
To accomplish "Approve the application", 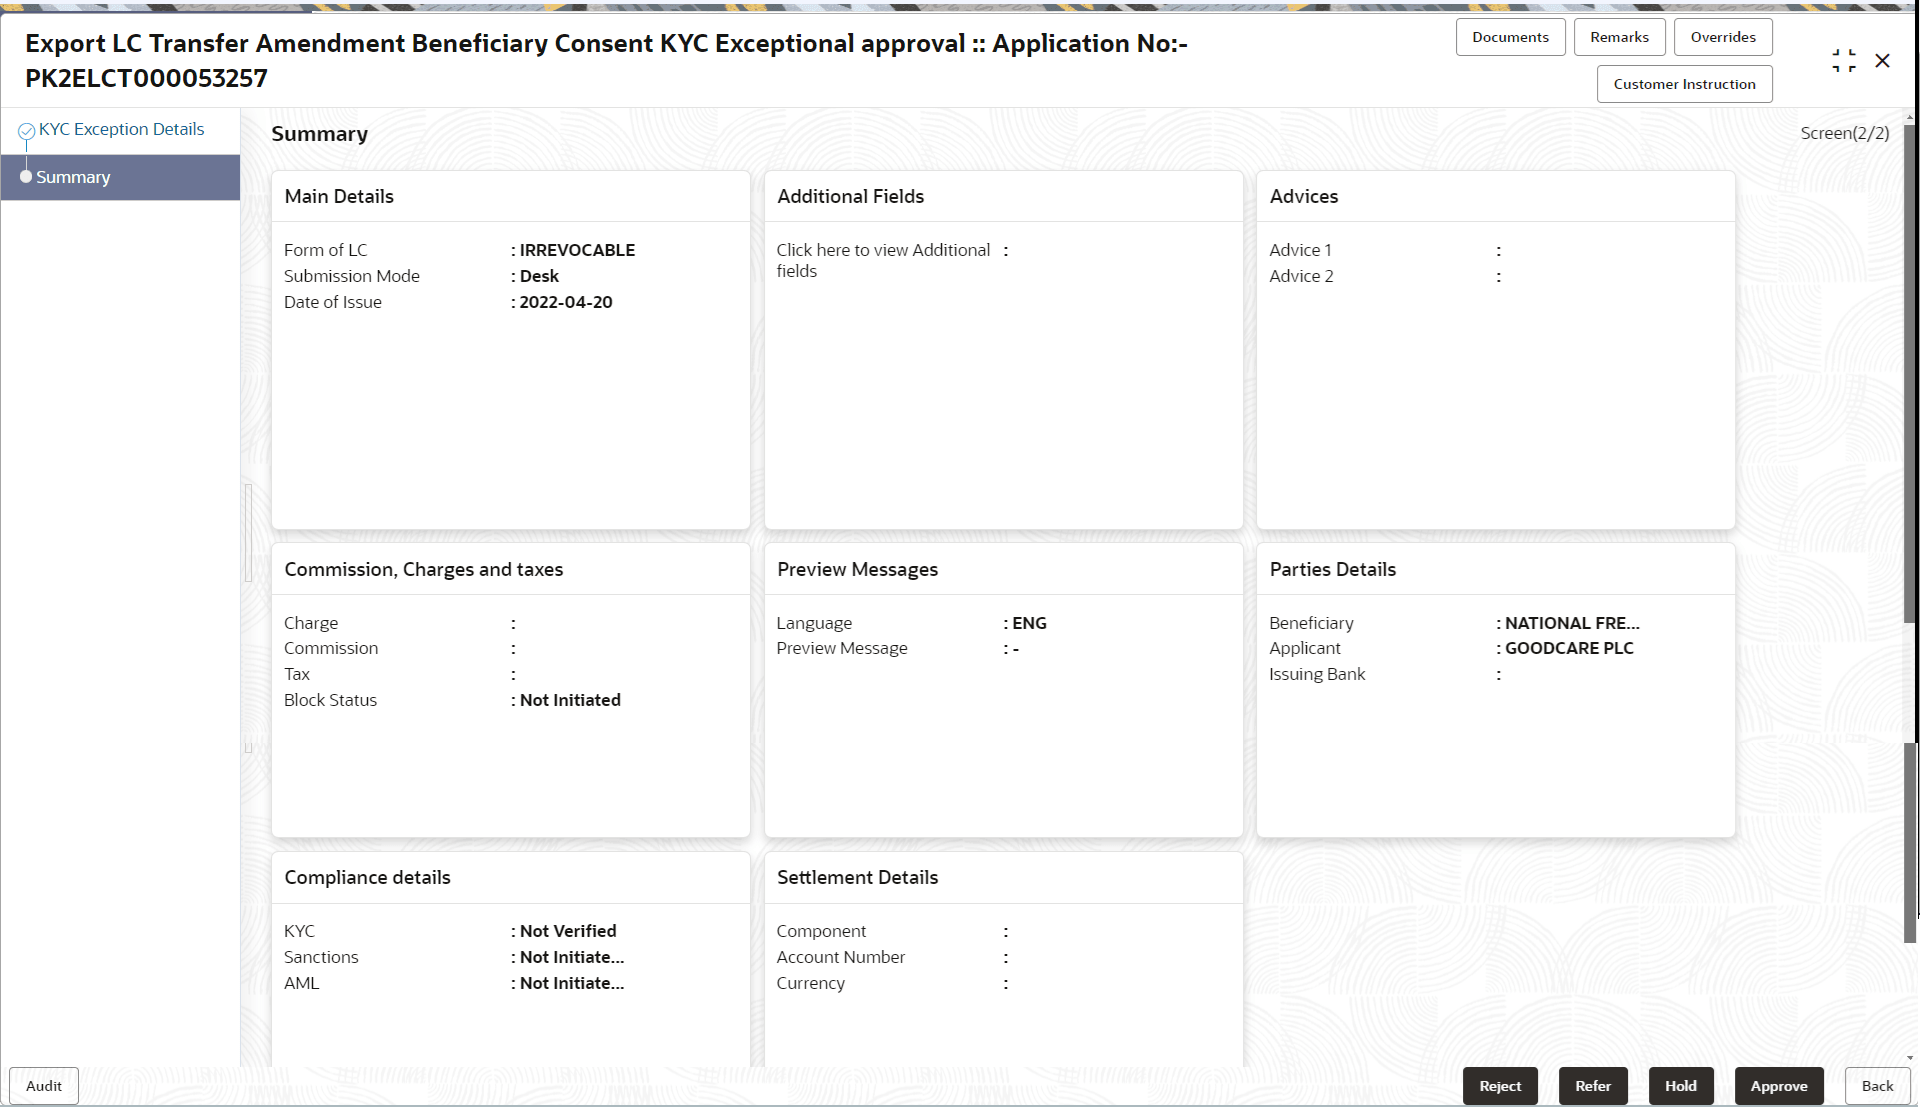I will pyautogui.click(x=1779, y=1086).
